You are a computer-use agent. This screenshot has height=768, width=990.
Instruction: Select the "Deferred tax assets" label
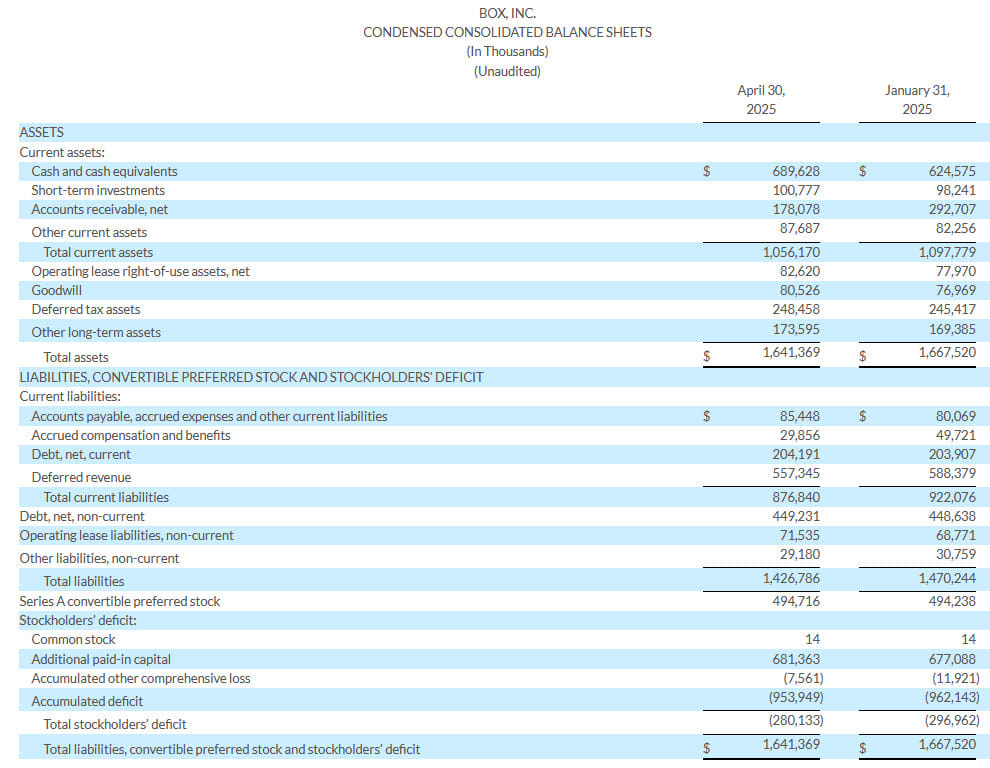[x=86, y=309]
